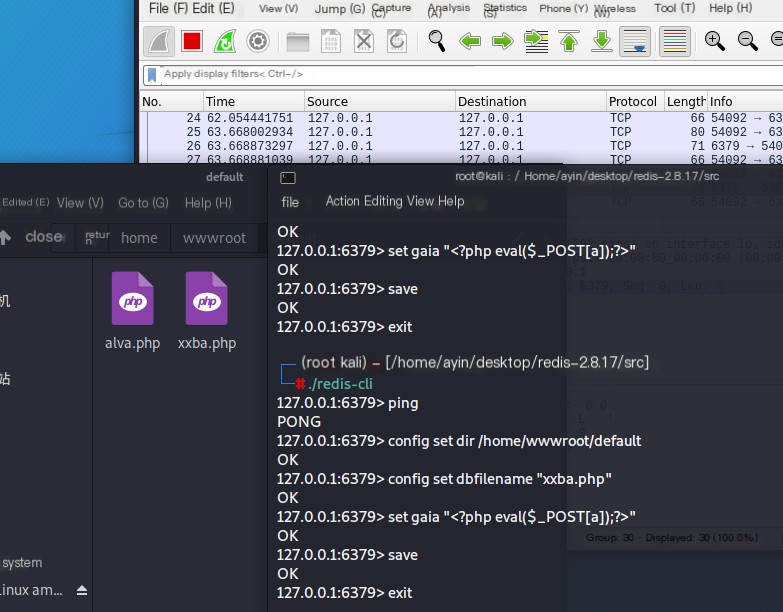This screenshot has height=612, width=783.
Task: Toggle packet list colorize rules
Action: [x=675, y=41]
